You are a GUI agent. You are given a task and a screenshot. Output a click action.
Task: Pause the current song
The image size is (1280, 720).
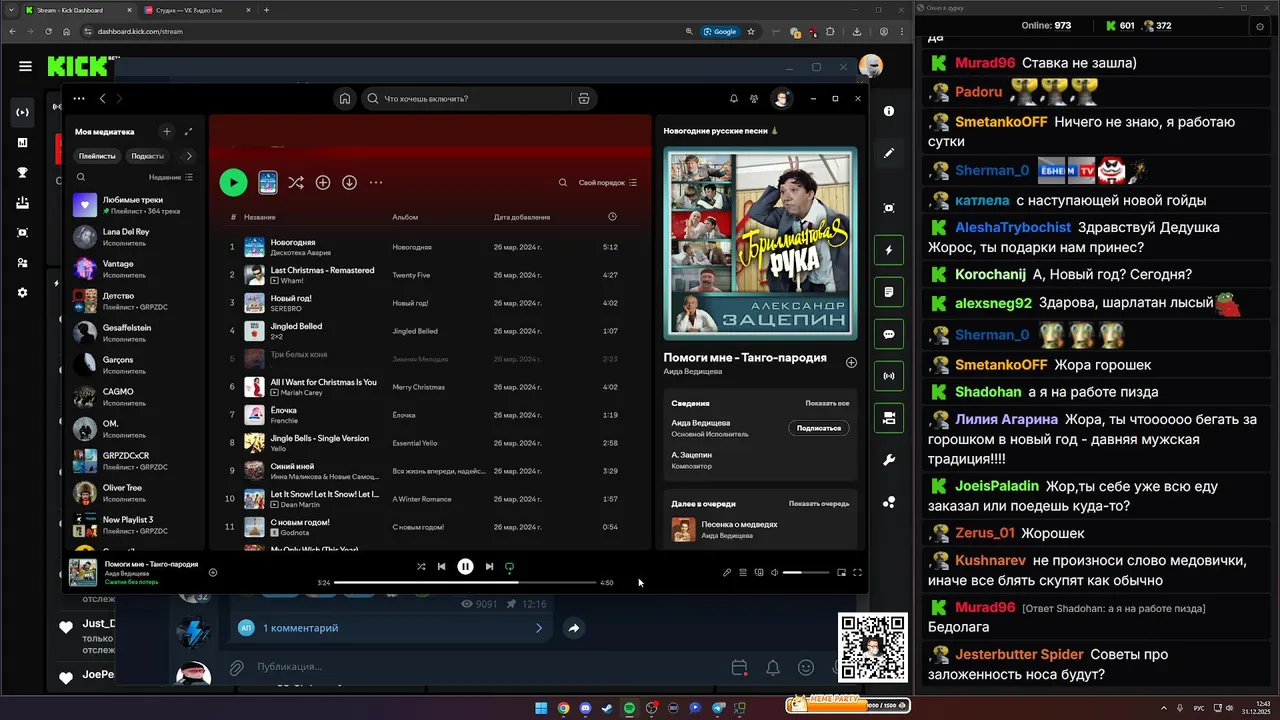point(465,566)
